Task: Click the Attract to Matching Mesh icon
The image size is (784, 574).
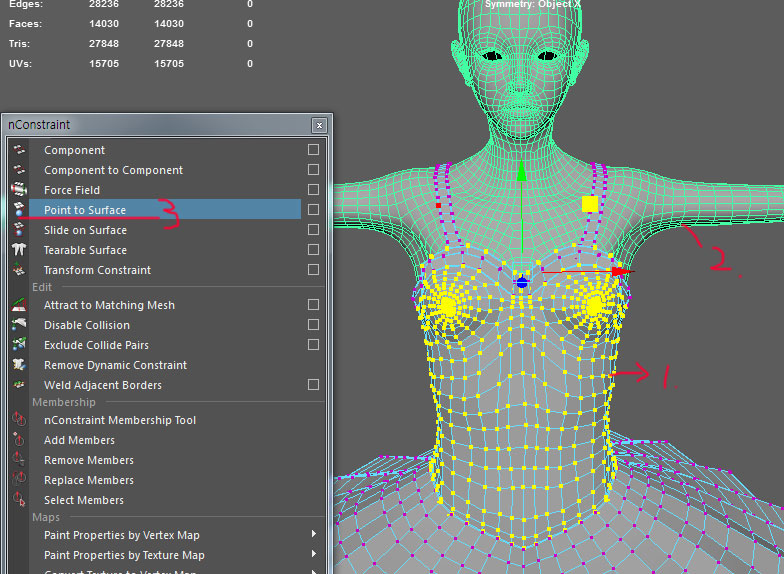Action: (19, 304)
